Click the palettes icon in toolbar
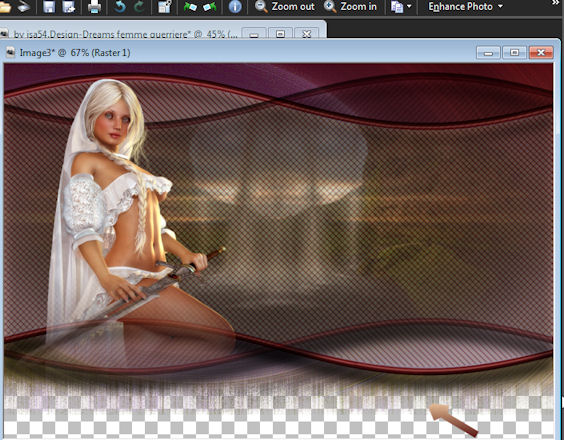The width and height of the screenshot is (564, 440). (397, 7)
